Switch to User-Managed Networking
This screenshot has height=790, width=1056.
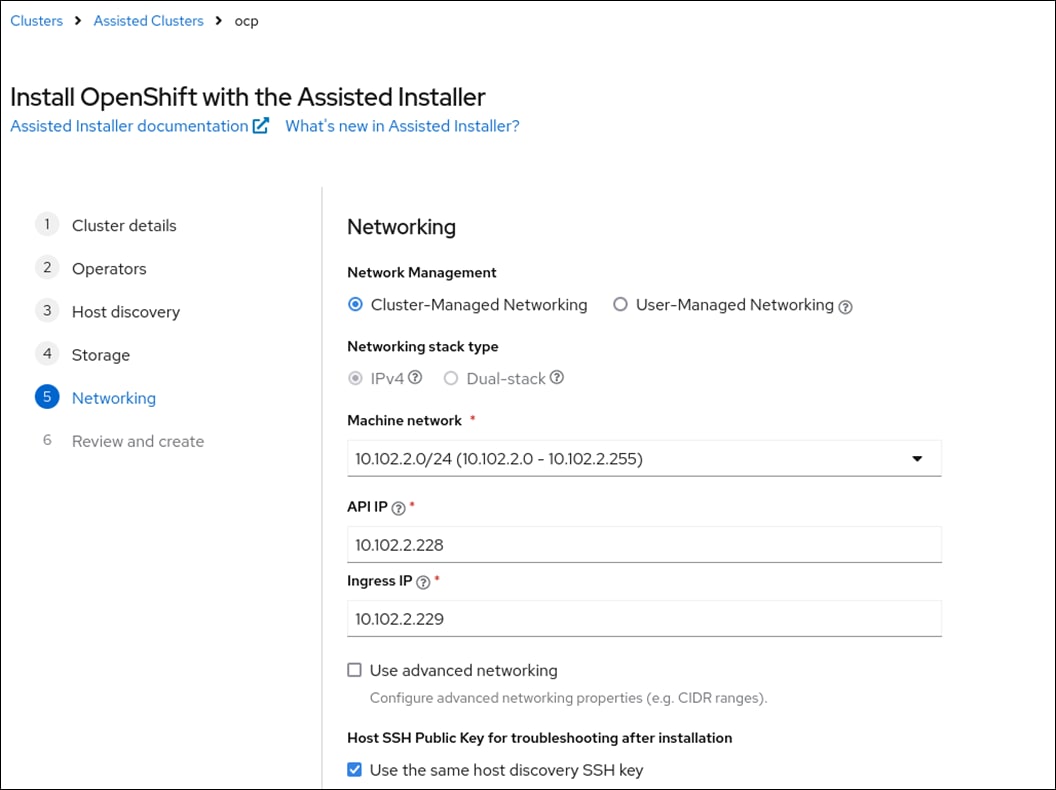[x=620, y=305]
